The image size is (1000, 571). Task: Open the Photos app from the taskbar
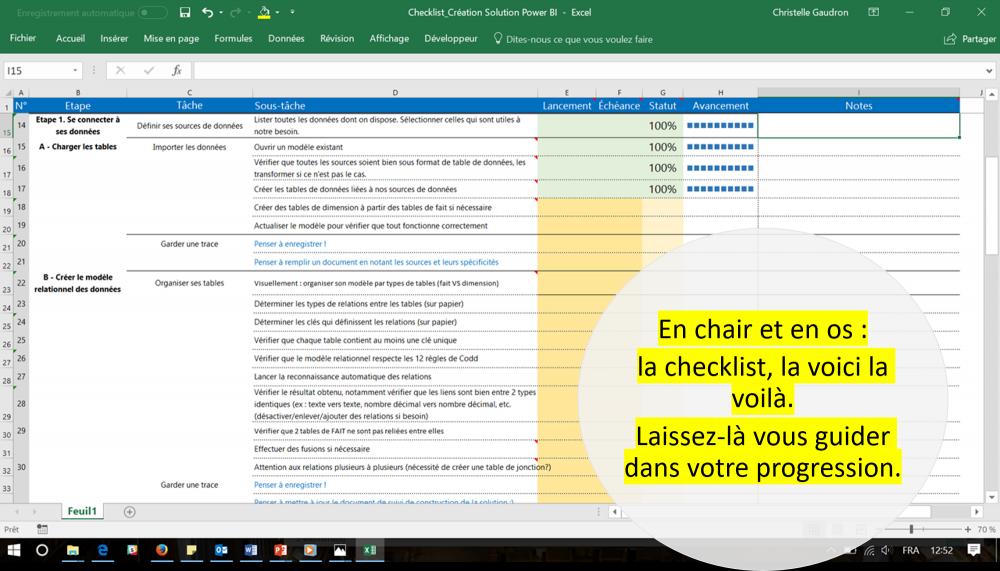(x=340, y=550)
